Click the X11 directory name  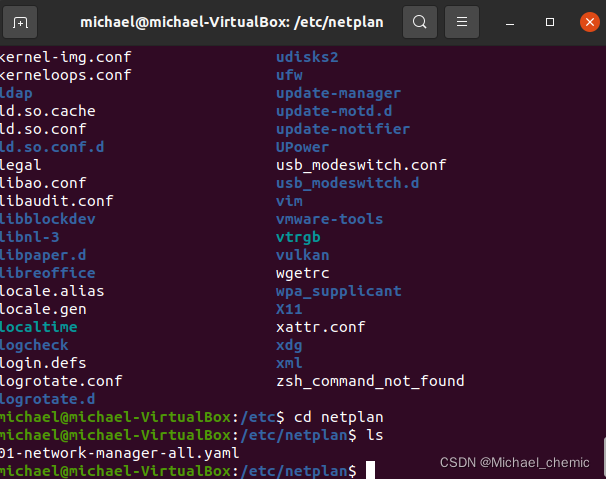289,309
